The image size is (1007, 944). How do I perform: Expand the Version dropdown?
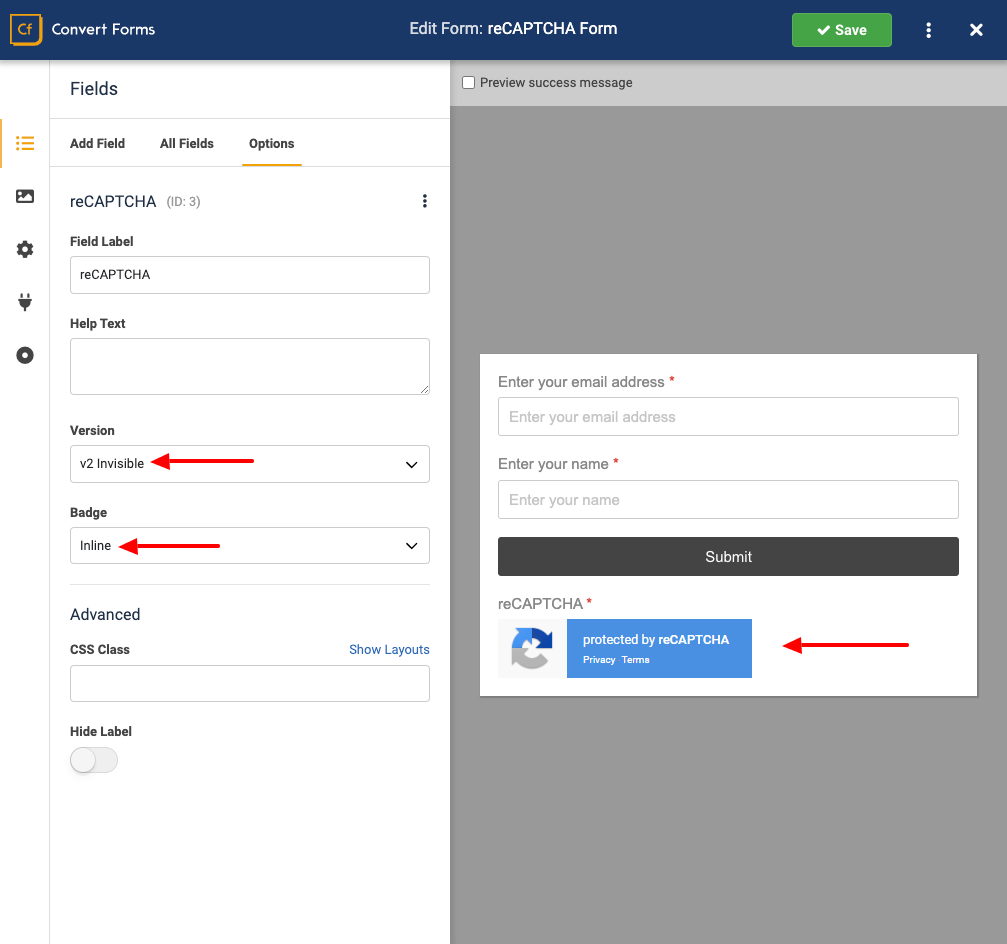pyautogui.click(x=249, y=464)
